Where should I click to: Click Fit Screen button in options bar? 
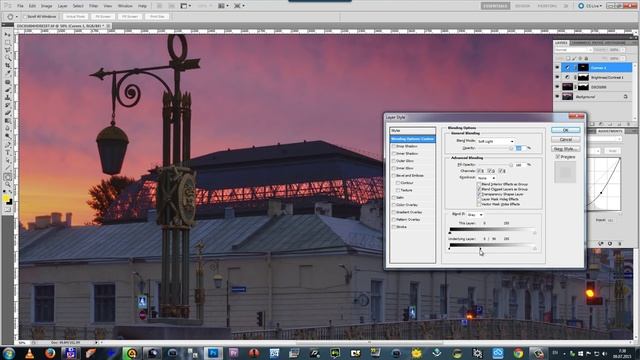[x=103, y=17]
